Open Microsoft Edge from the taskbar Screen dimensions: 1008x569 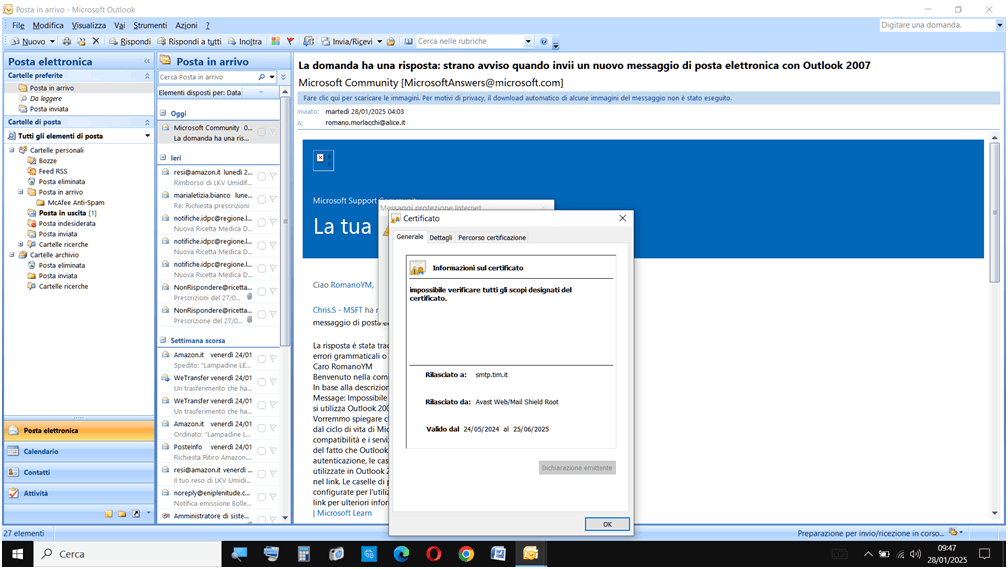coord(401,554)
